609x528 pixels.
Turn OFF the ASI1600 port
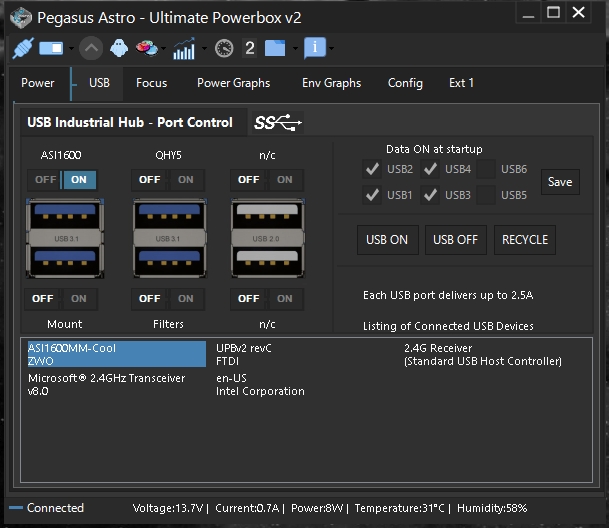tap(45, 180)
